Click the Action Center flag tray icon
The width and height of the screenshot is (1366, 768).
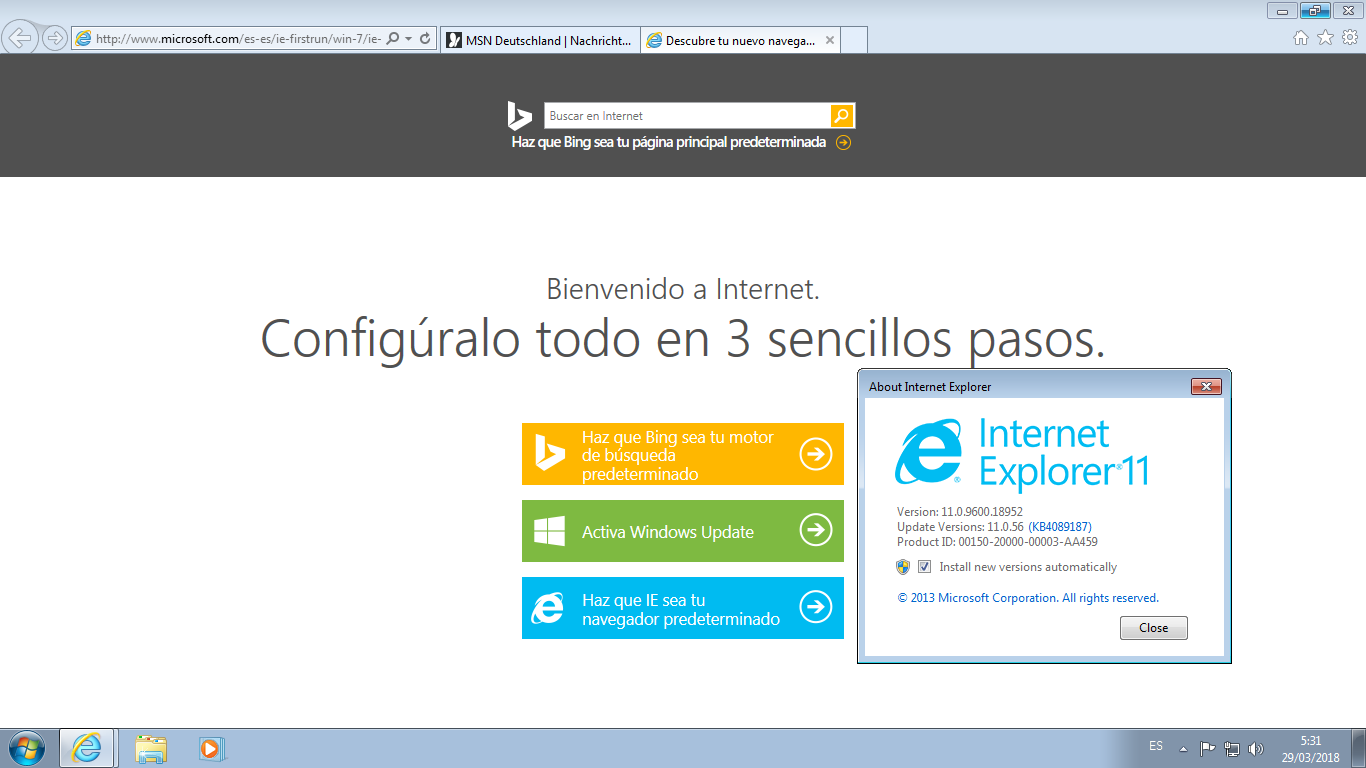point(1208,748)
